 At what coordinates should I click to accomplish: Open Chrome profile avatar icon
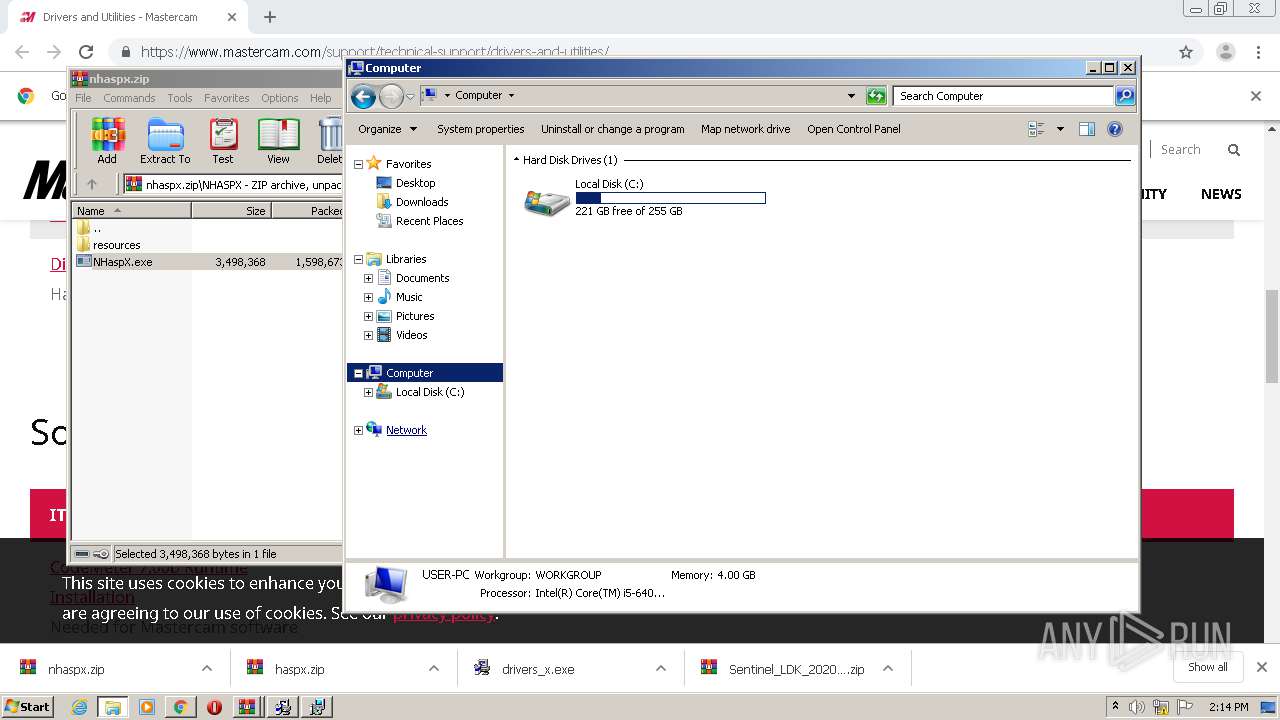(1226, 52)
